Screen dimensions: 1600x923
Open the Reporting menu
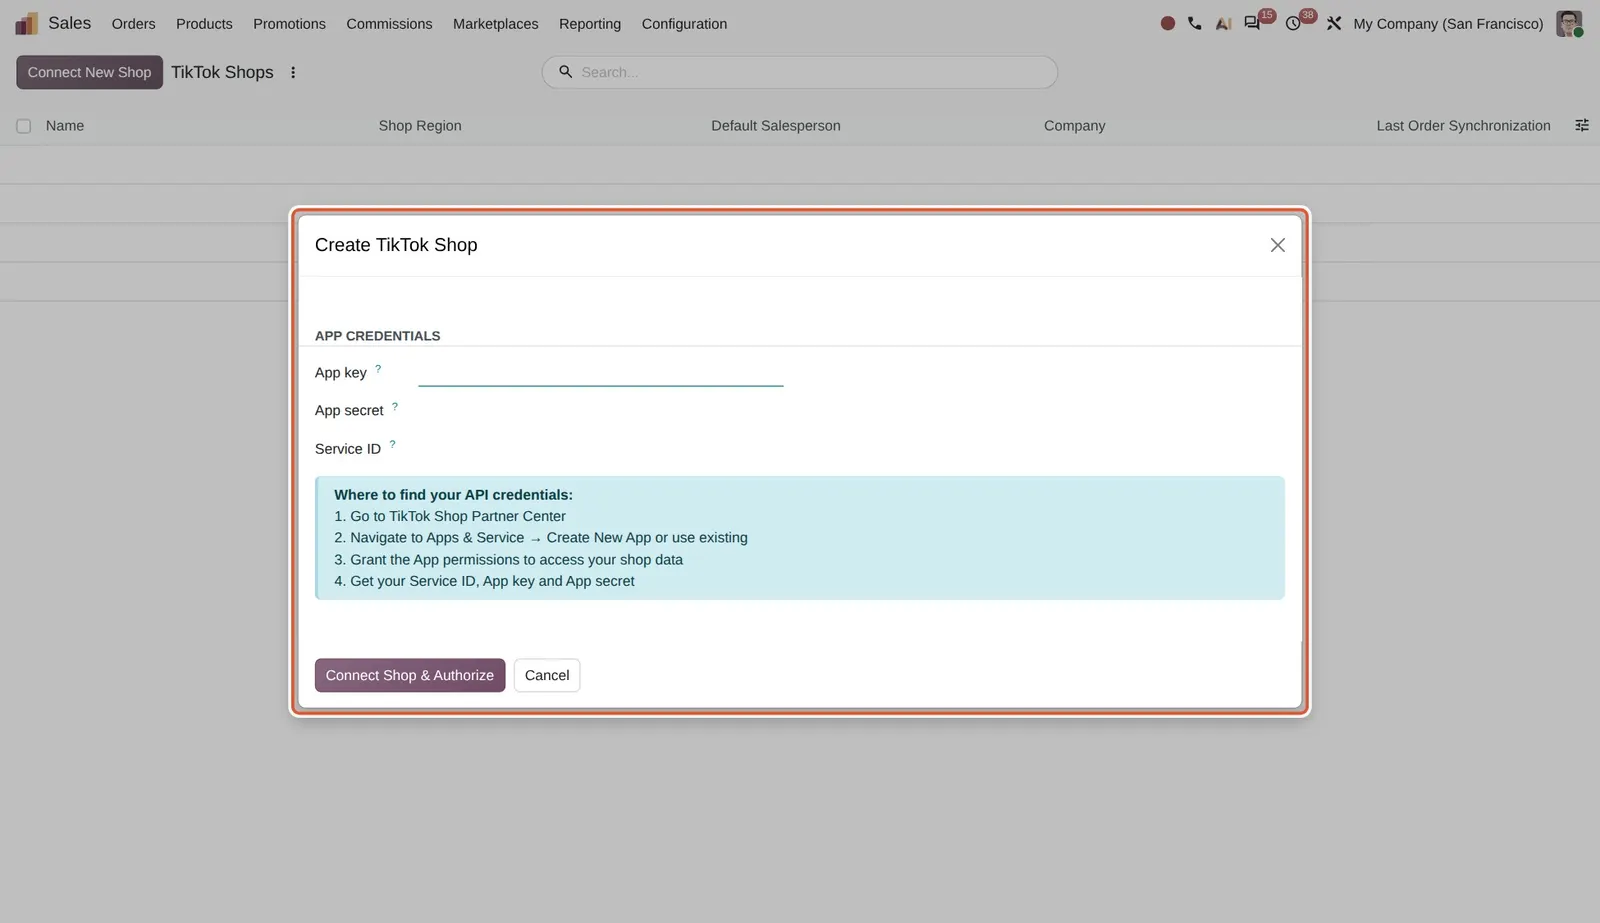click(x=590, y=24)
